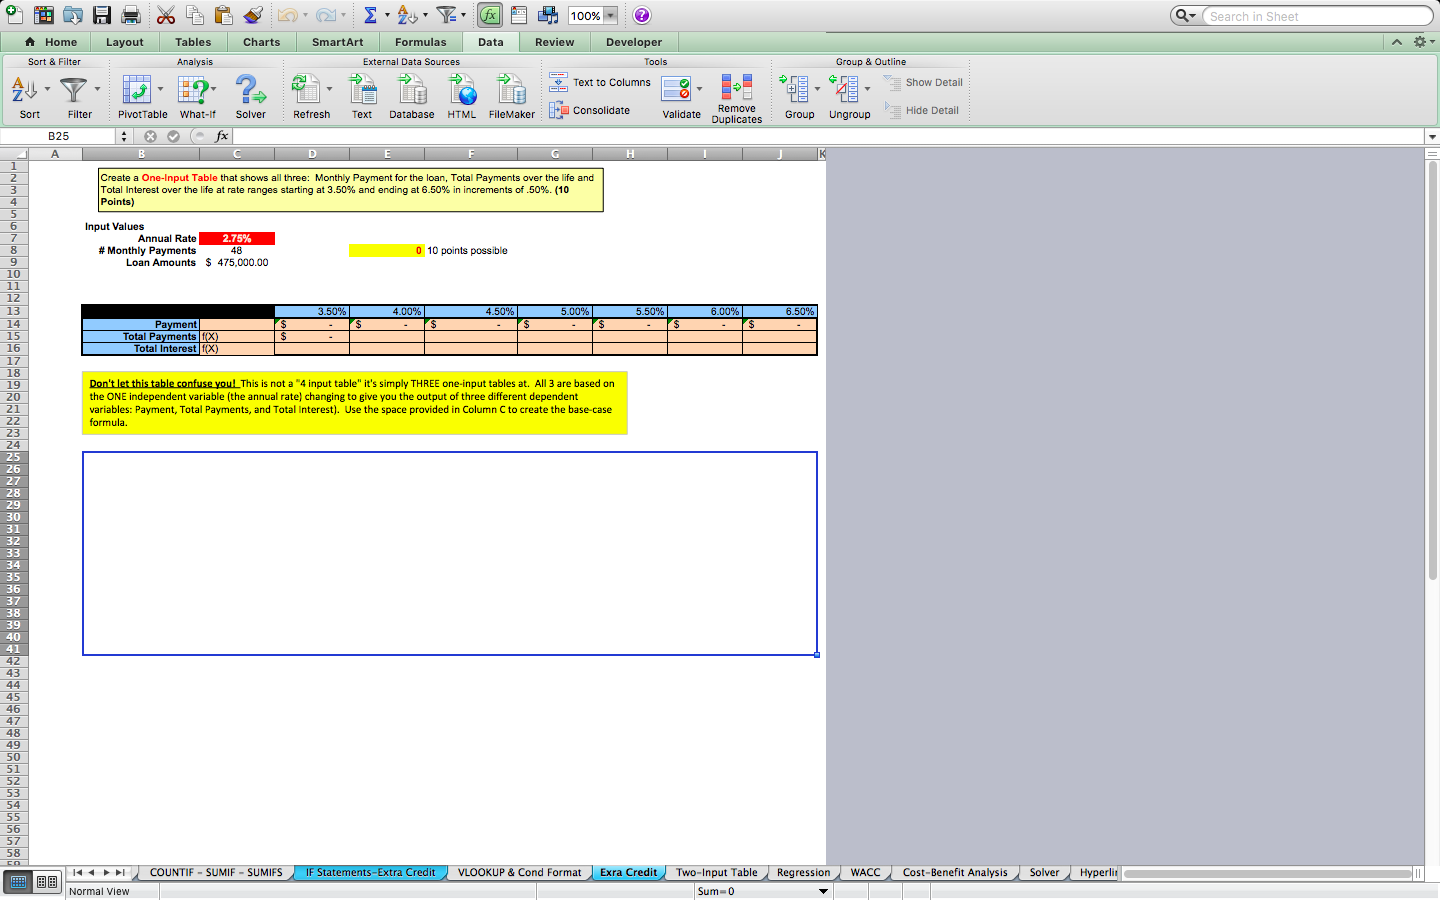This screenshot has height=900, width=1440.
Task: Click the Consolidate button
Action: [590, 110]
